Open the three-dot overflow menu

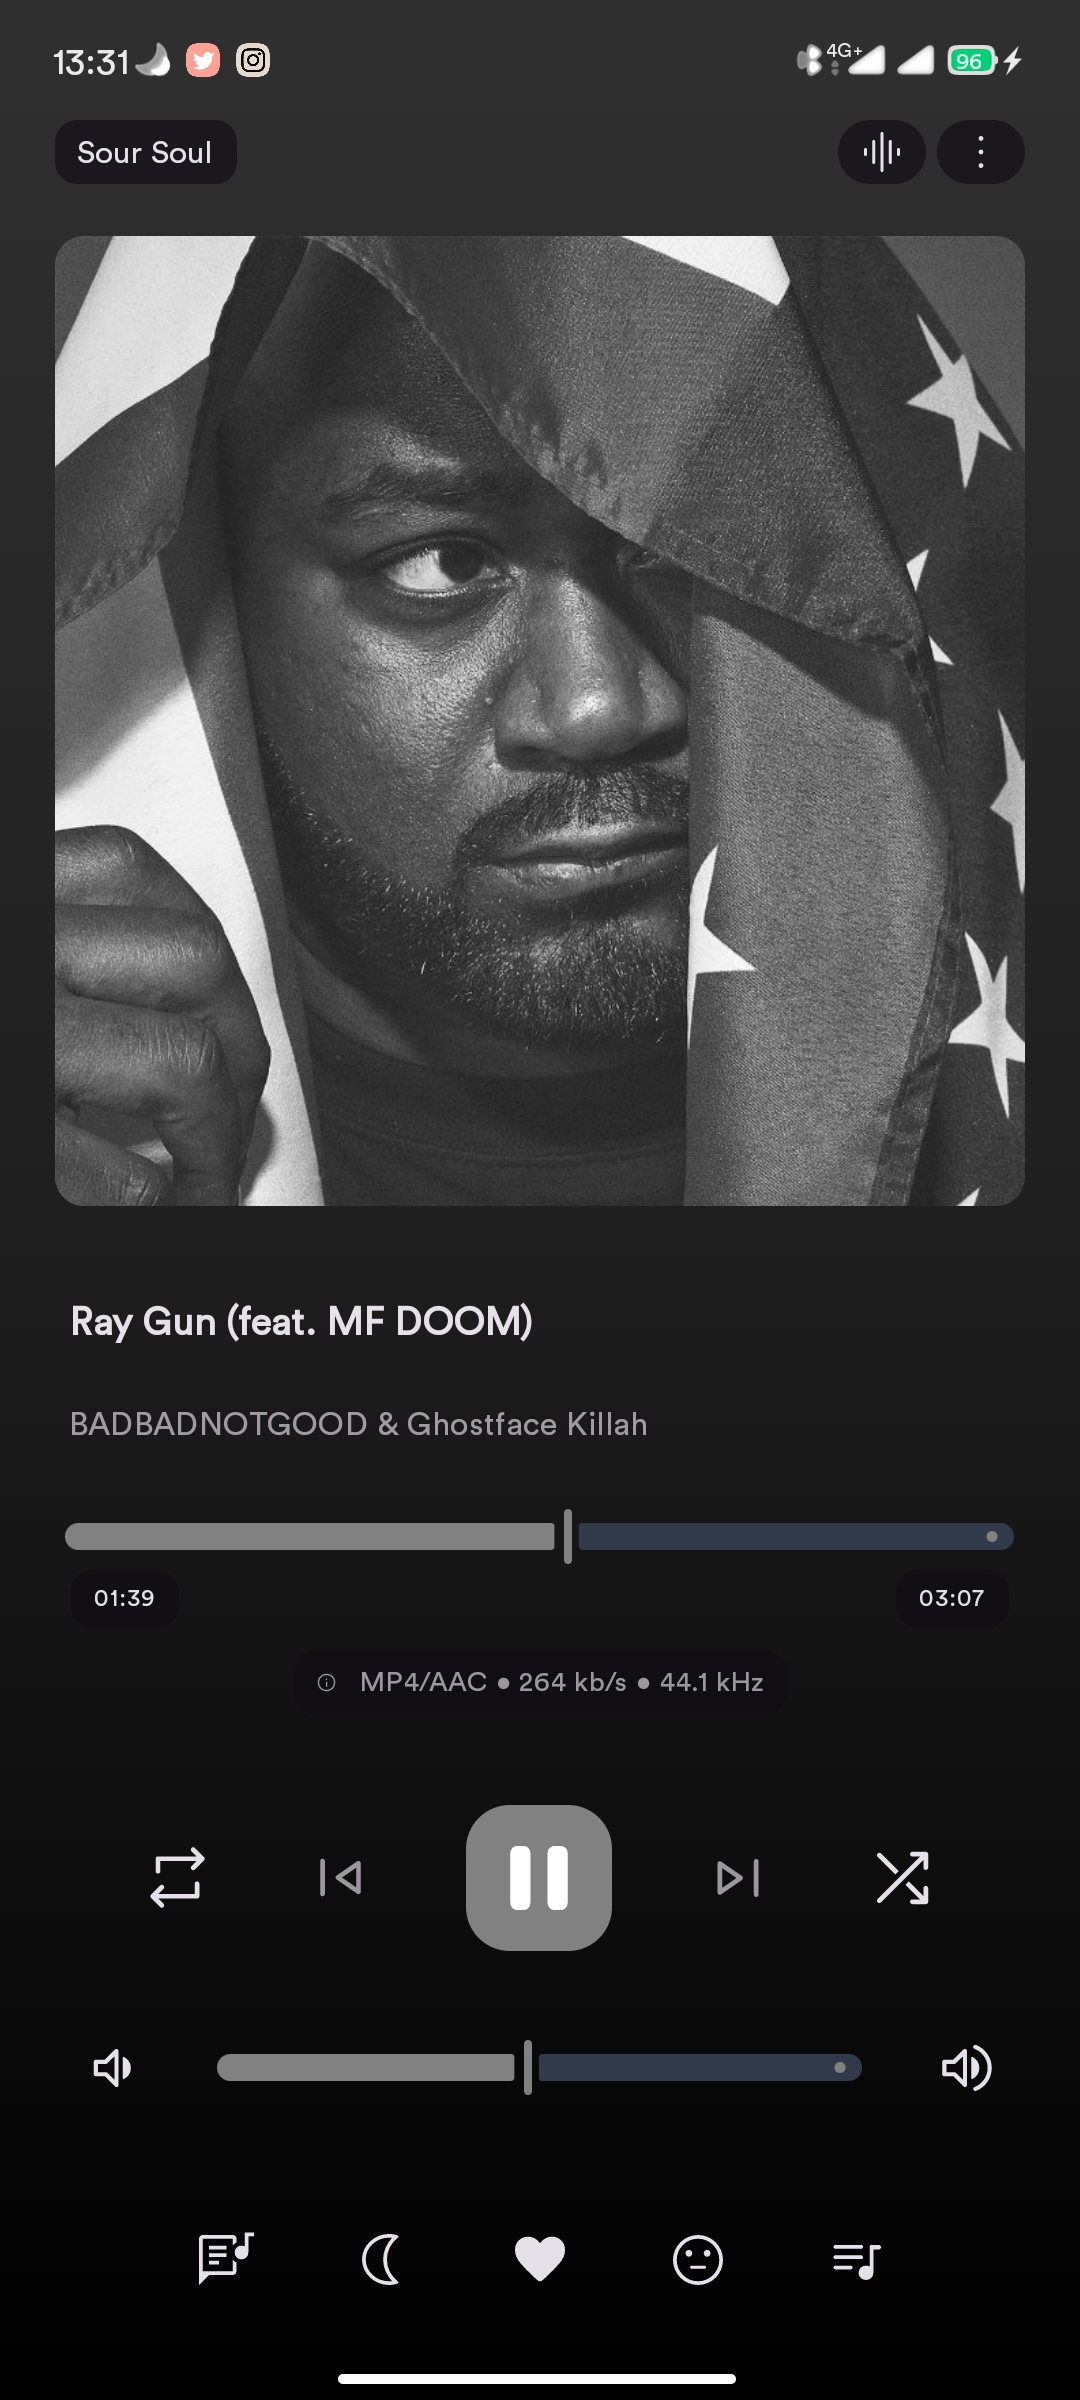[x=981, y=152]
